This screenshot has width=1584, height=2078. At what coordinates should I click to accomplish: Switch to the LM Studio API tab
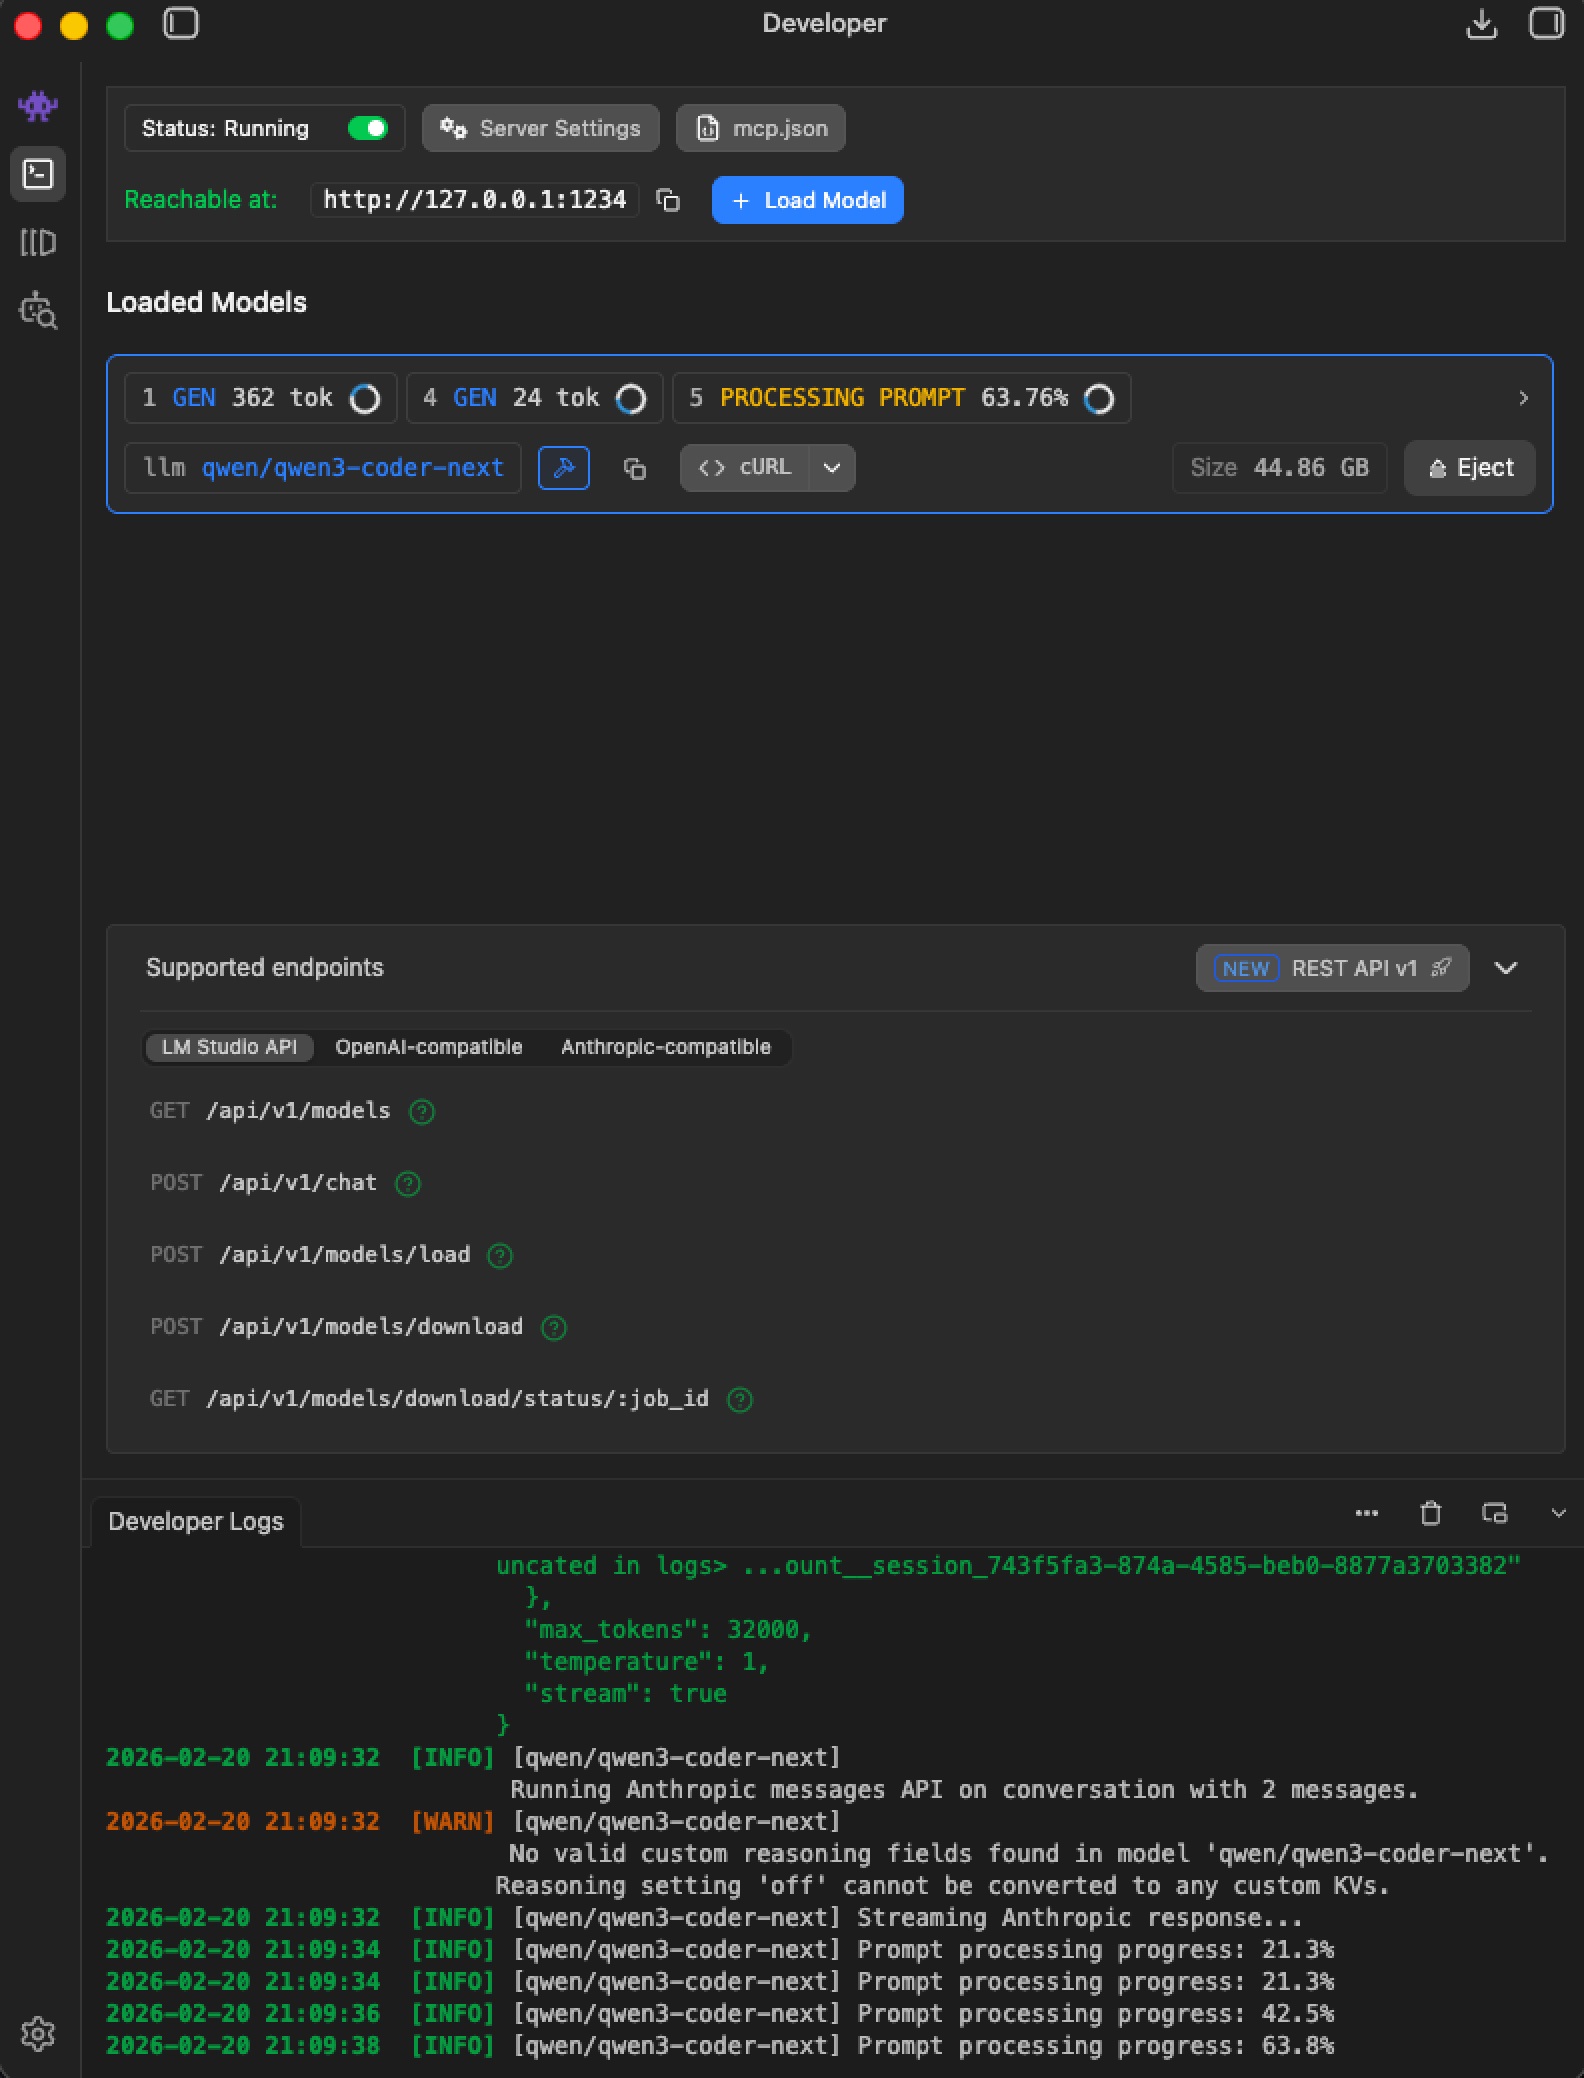click(x=229, y=1047)
